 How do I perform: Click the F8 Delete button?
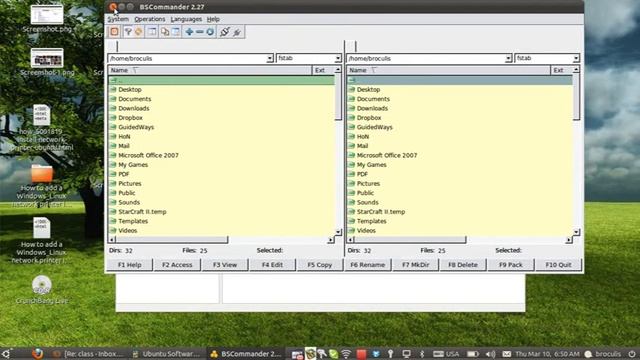pos(463,264)
